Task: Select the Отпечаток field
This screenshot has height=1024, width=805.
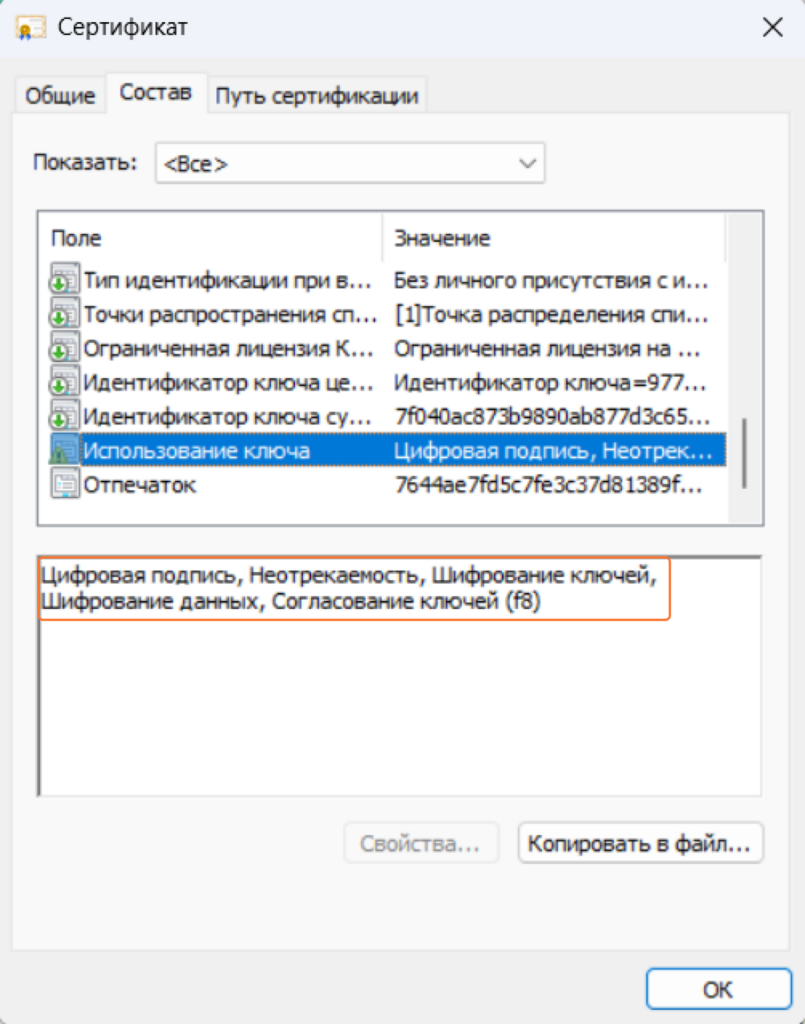Action: tap(140, 485)
